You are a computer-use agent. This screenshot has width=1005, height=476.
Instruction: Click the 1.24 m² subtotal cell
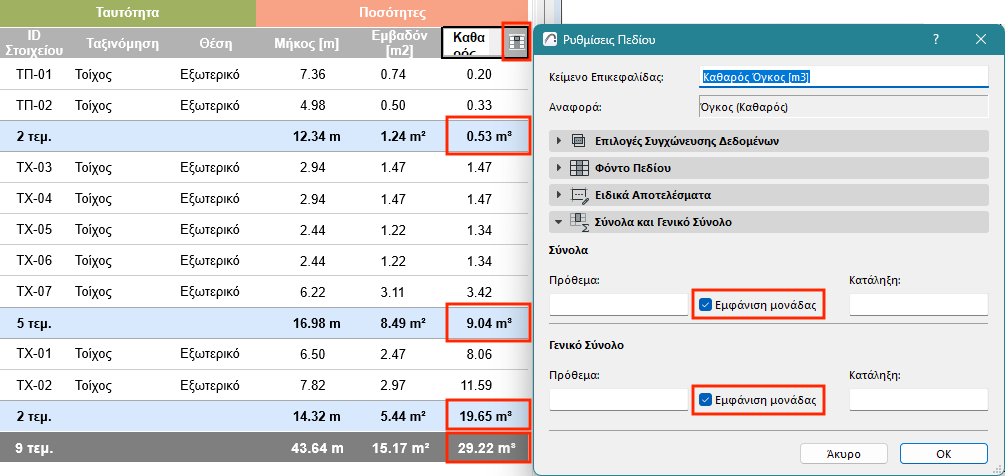point(402,136)
